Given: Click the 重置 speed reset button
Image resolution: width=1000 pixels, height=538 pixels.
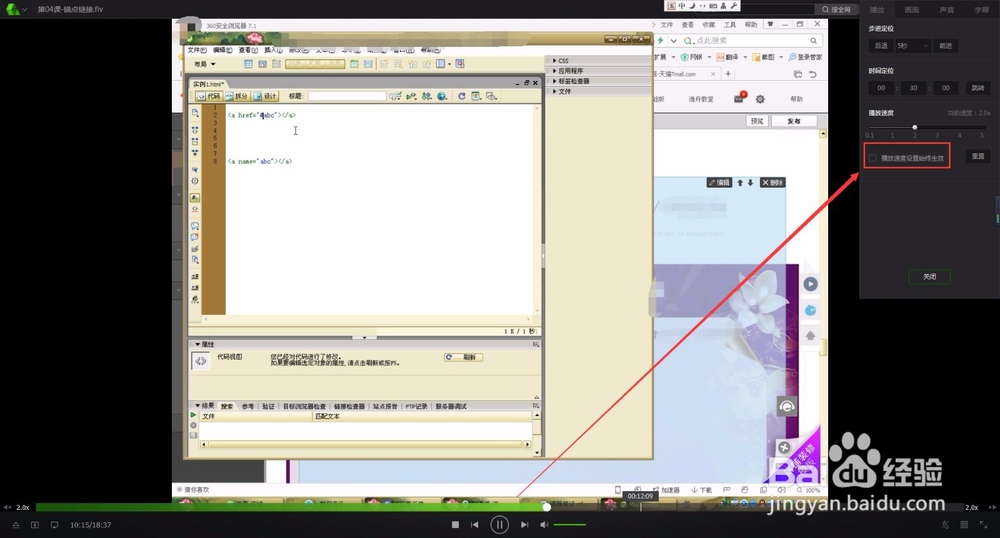Looking at the screenshot, I should (x=978, y=156).
